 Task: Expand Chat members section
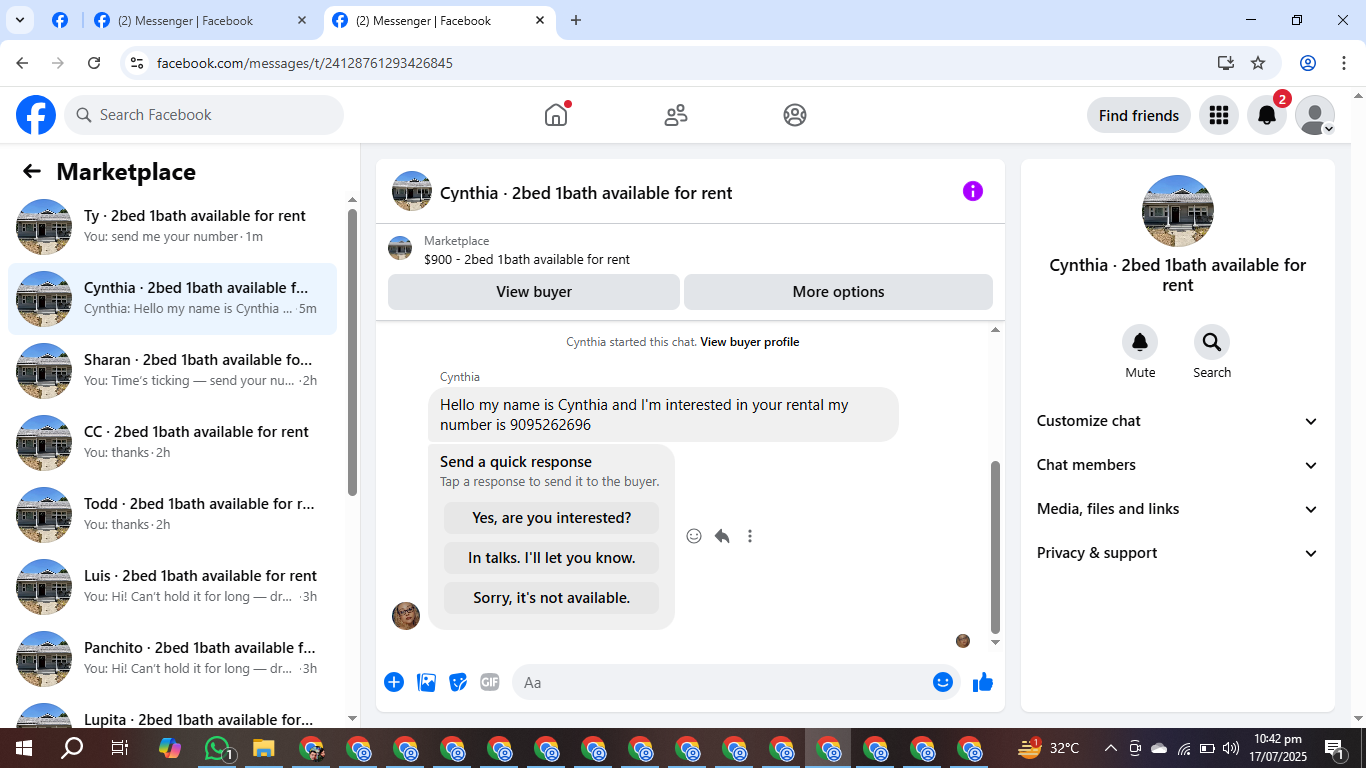tap(1178, 465)
